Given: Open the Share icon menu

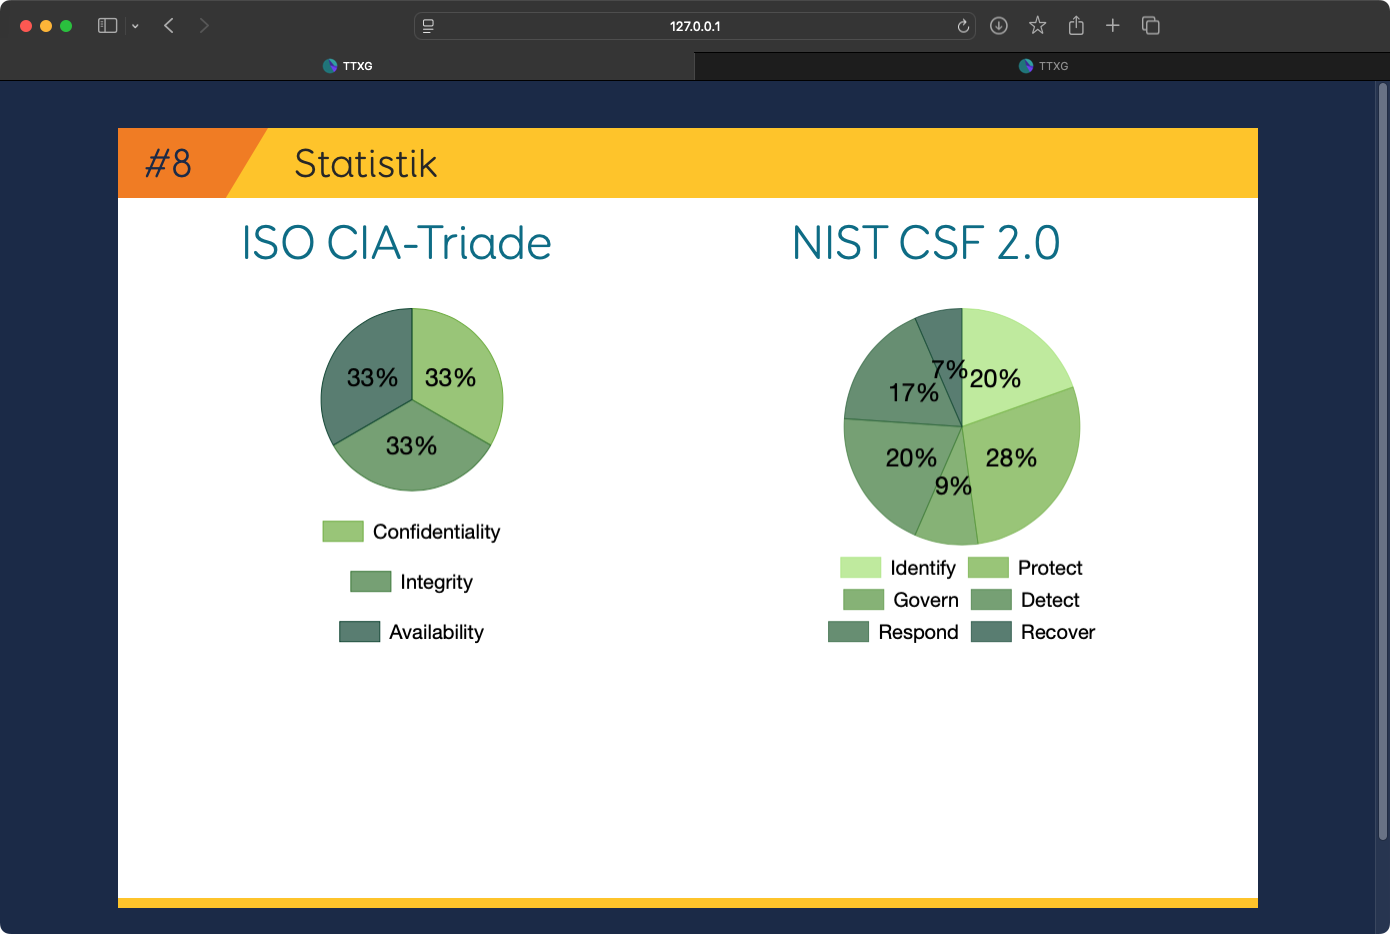Looking at the screenshot, I should click(x=1076, y=26).
